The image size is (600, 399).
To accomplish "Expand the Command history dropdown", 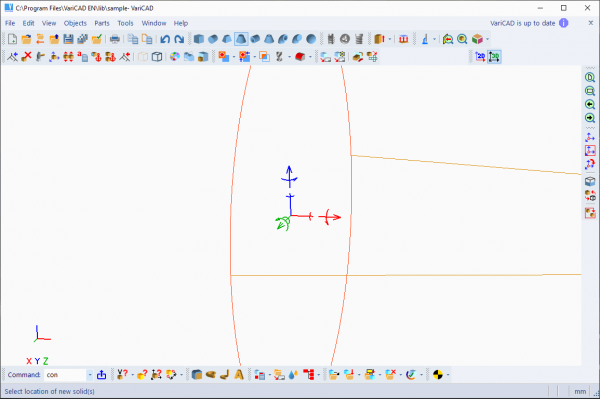I will pyautogui.click(x=90, y=375).
